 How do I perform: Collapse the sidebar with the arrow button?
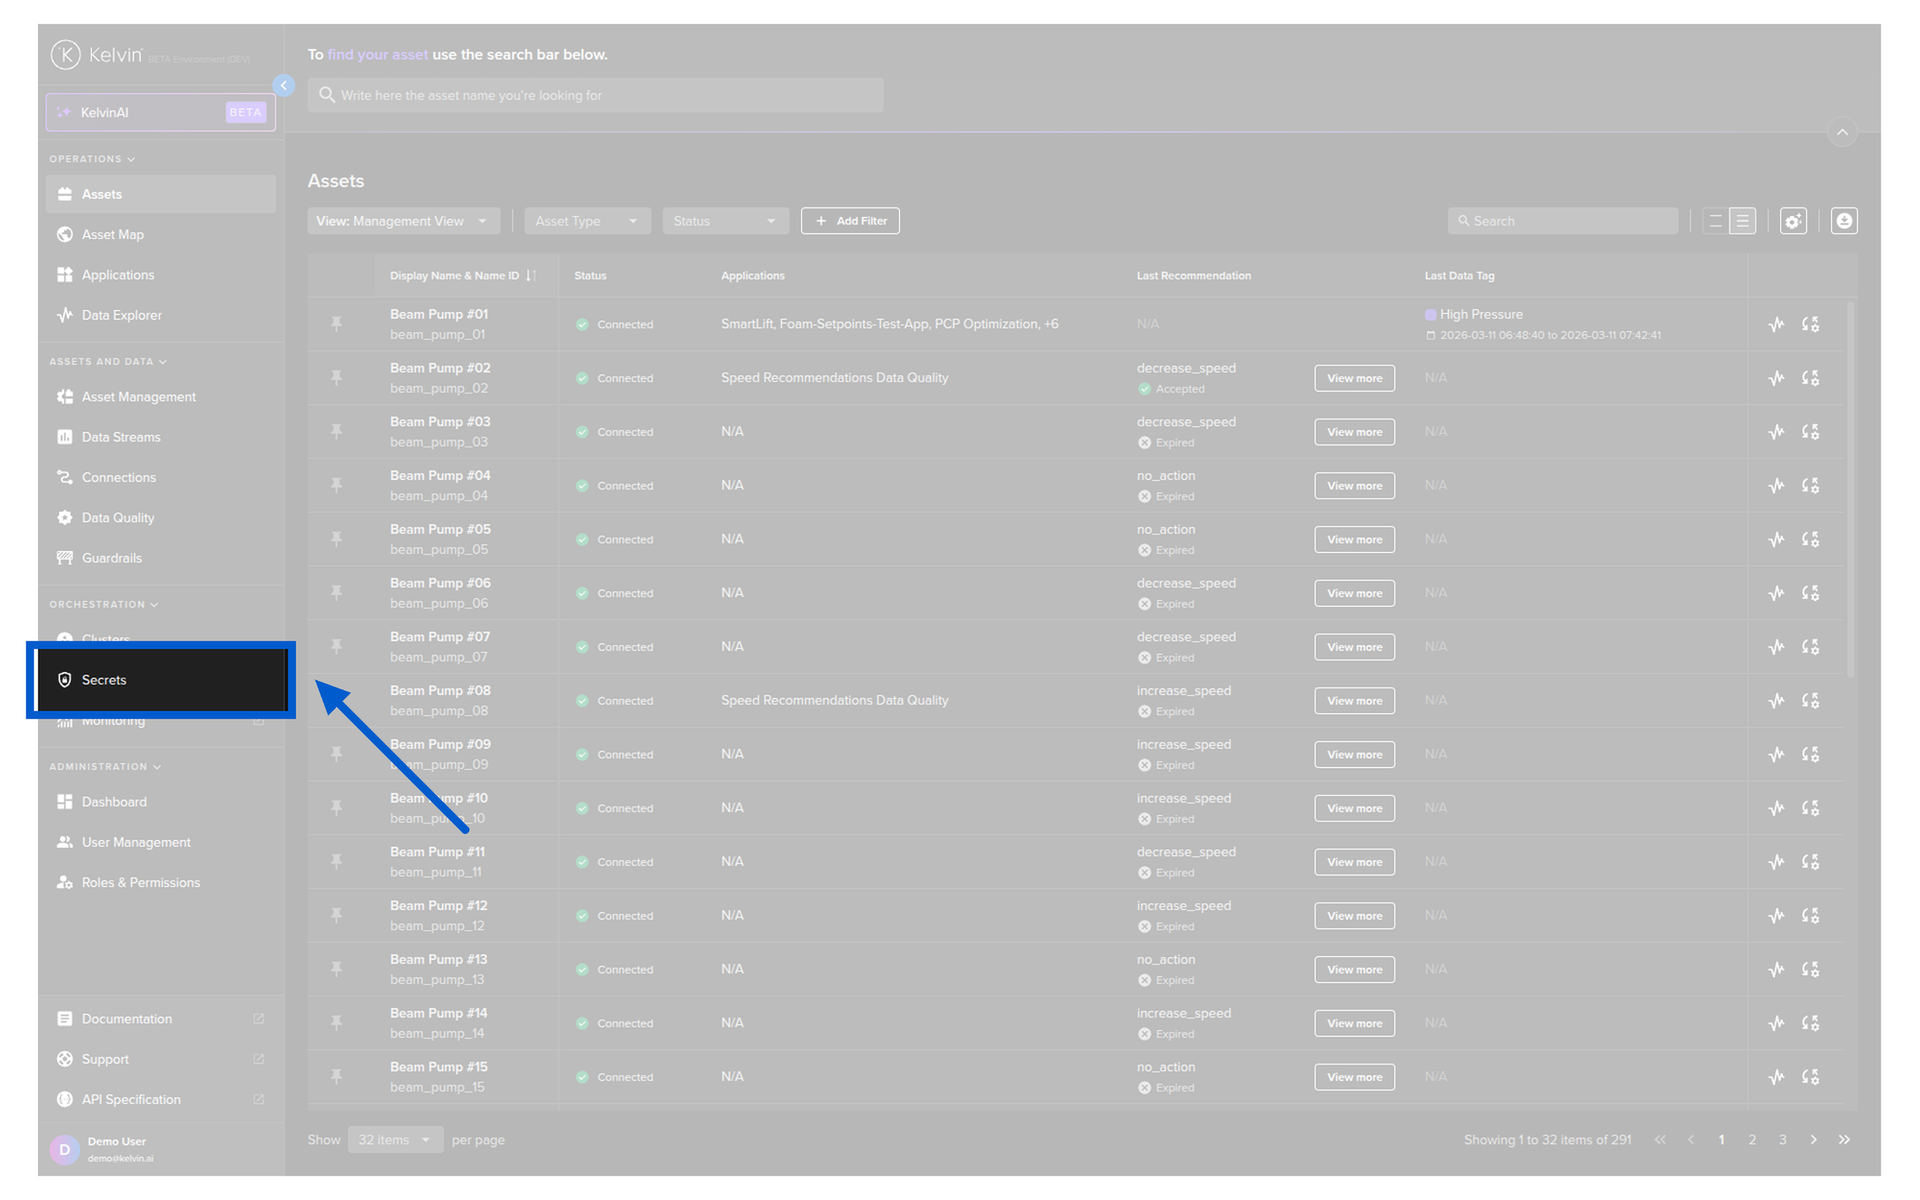click(x=284, y=86)
